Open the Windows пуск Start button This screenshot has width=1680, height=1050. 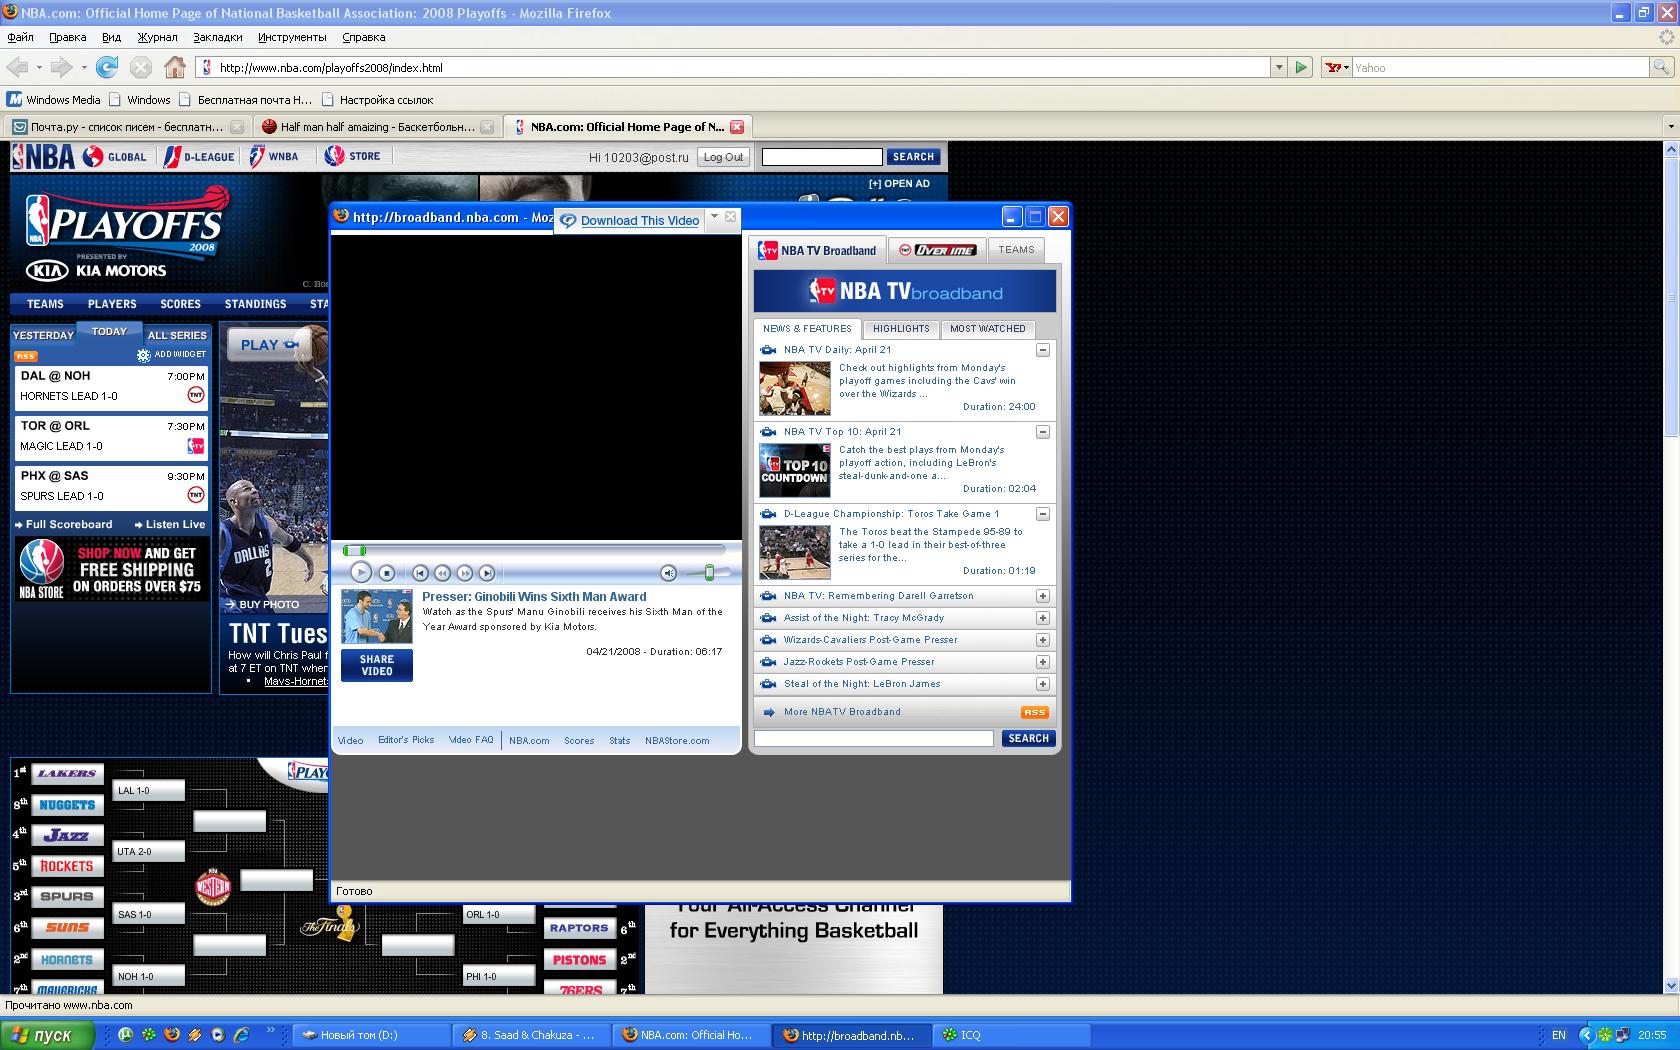click(47, 1035)
